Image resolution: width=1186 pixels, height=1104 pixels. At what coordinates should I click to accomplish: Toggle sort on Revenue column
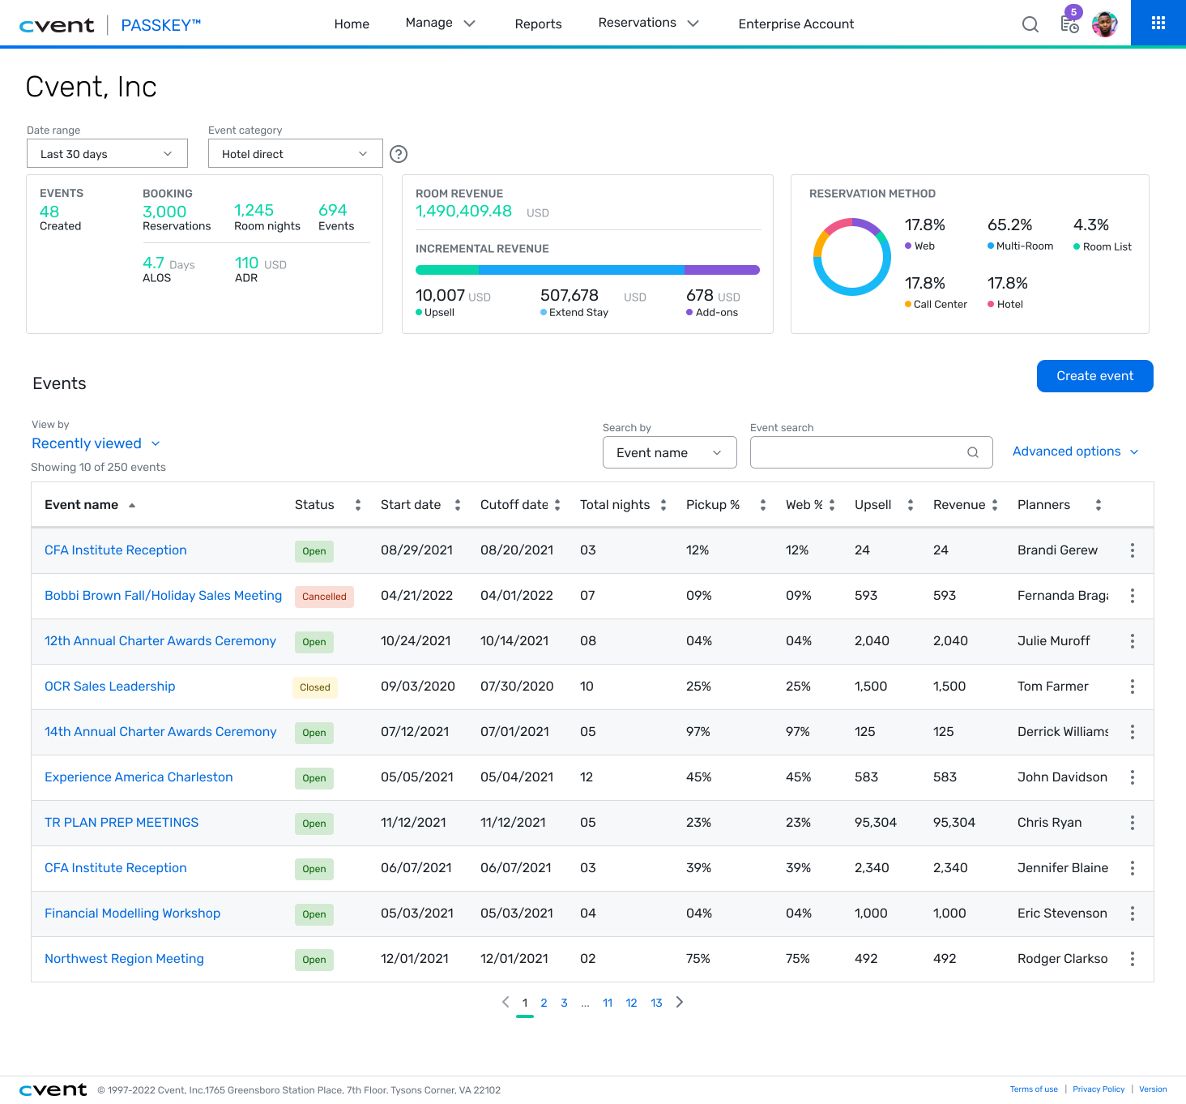click(x=994, y=505)
